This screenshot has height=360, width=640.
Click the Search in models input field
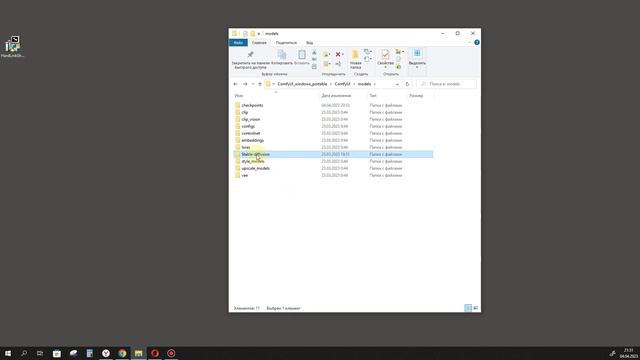pos(447,84)
